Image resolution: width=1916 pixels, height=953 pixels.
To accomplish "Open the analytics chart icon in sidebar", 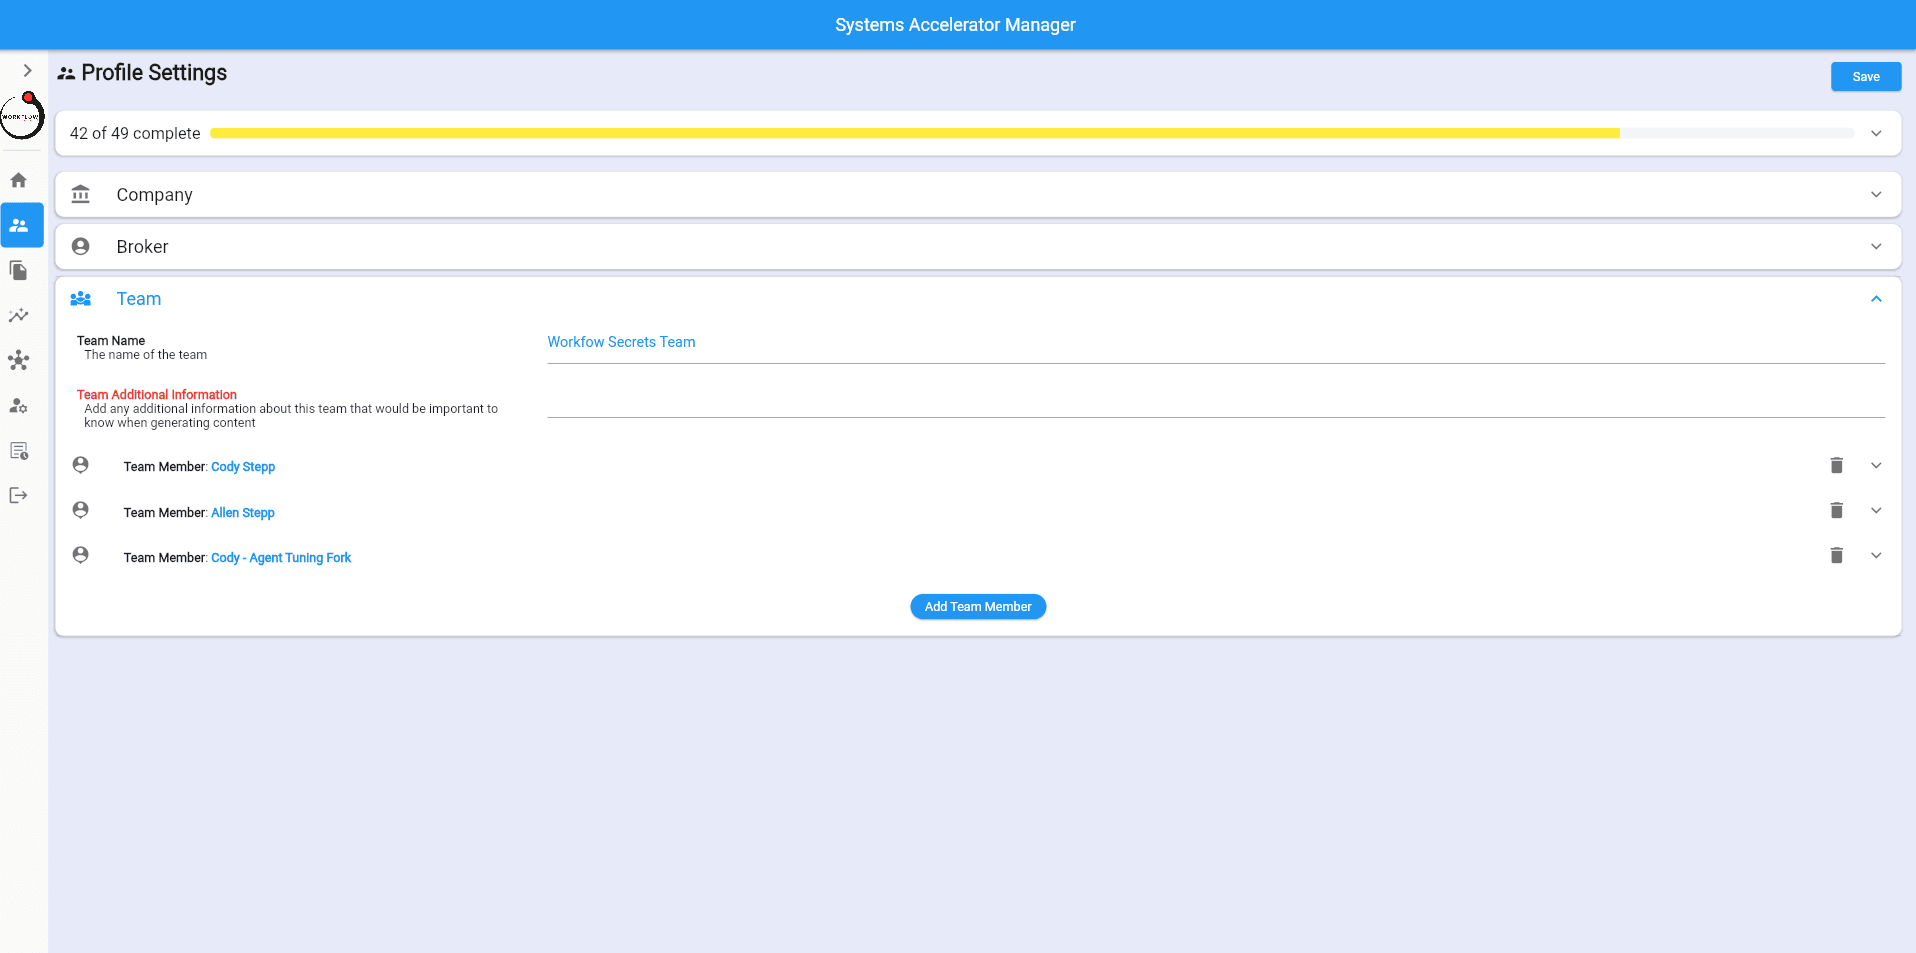I will pos(19,316).
